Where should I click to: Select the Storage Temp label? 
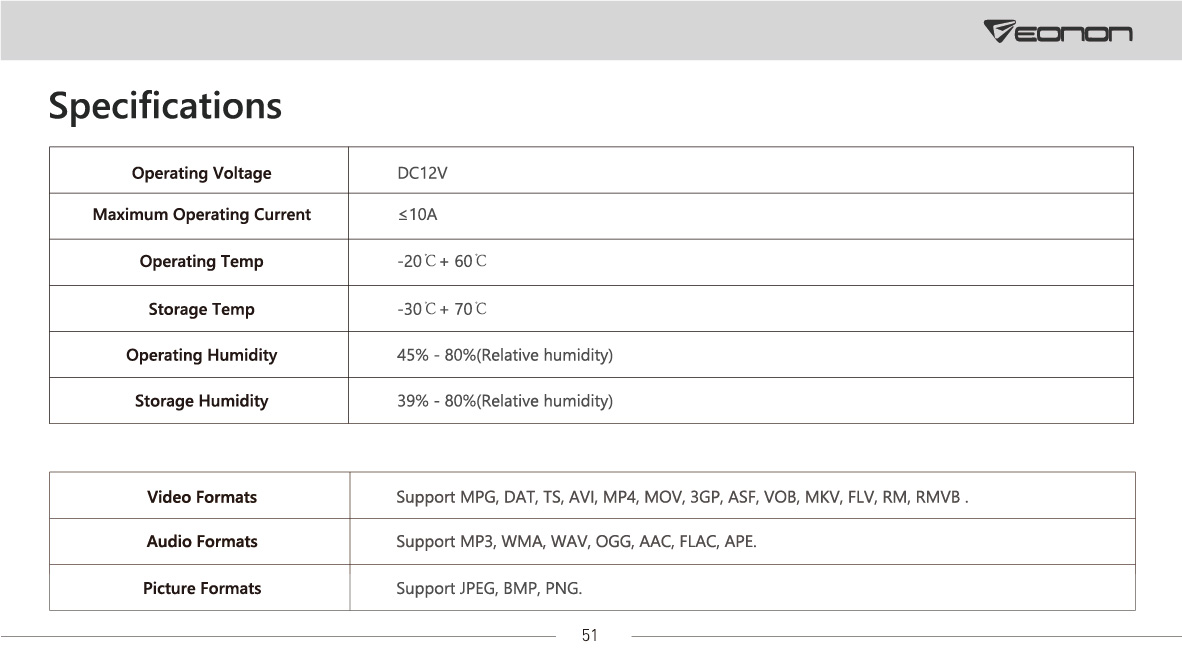pyautogui.click(x=201, y=309)
